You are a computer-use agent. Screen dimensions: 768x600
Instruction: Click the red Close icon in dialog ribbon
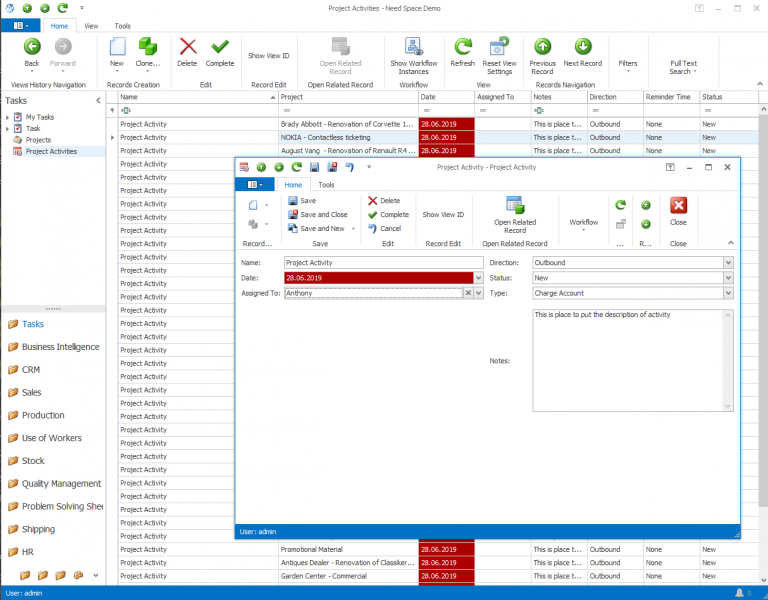(678, 206)
